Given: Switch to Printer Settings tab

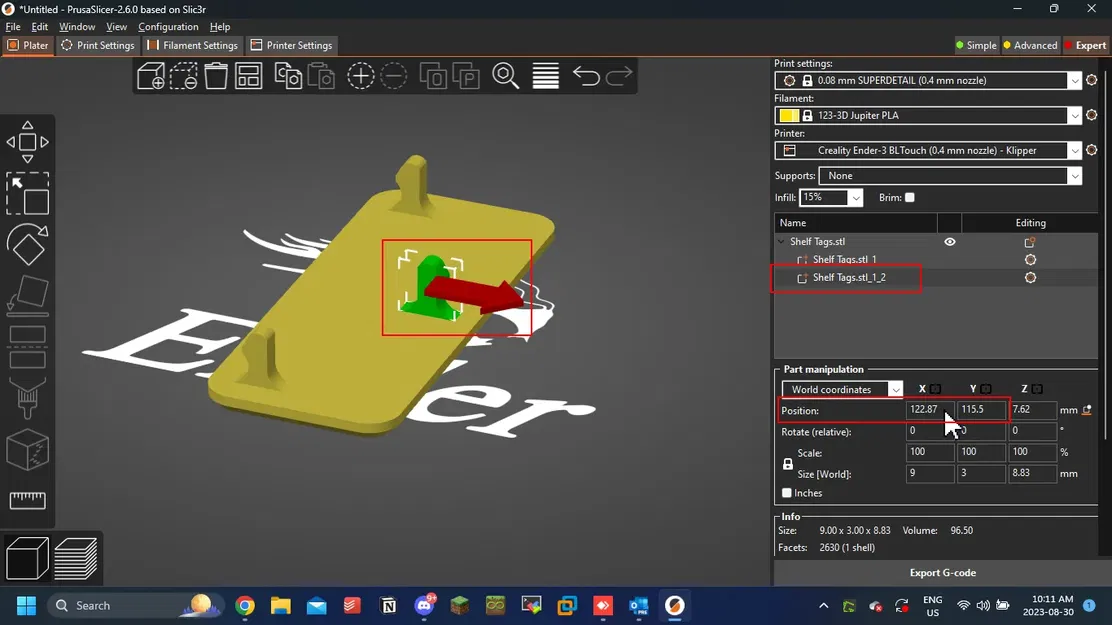Looking at the screenshot, I should (291, 45).
